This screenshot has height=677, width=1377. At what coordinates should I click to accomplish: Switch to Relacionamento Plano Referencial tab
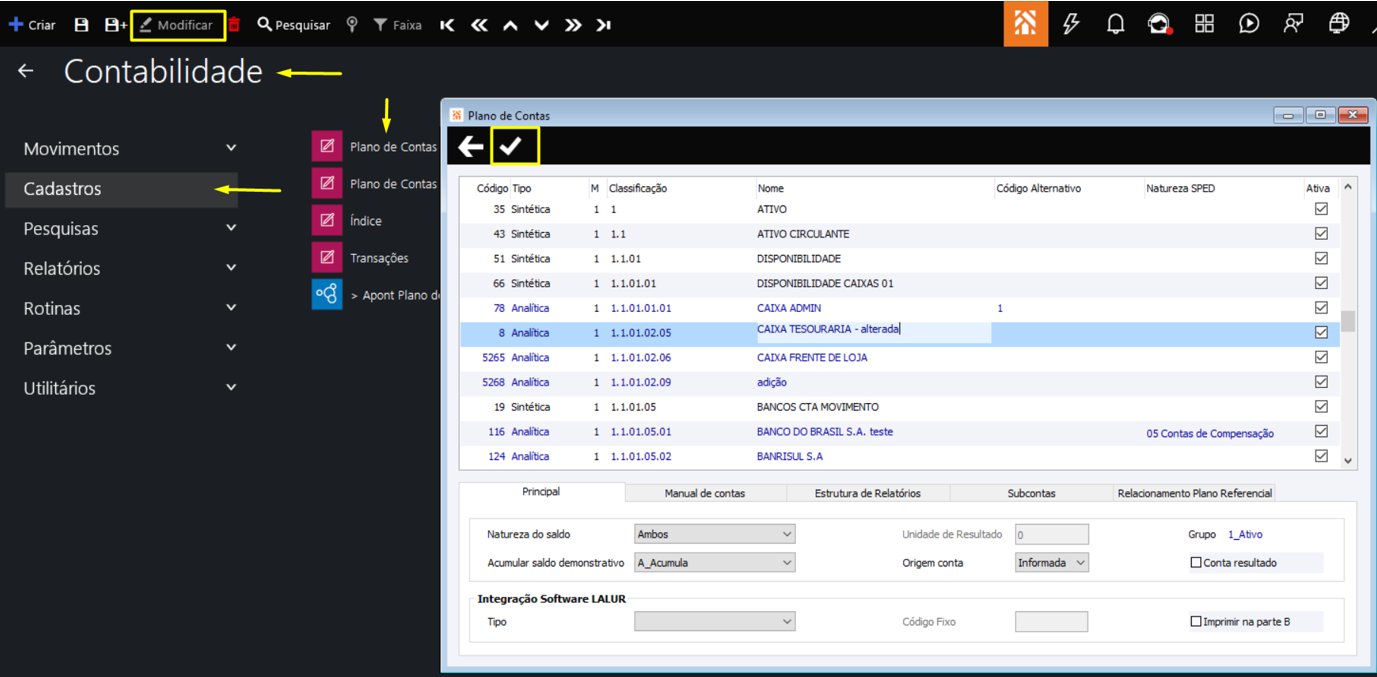tap(1195, 493)
